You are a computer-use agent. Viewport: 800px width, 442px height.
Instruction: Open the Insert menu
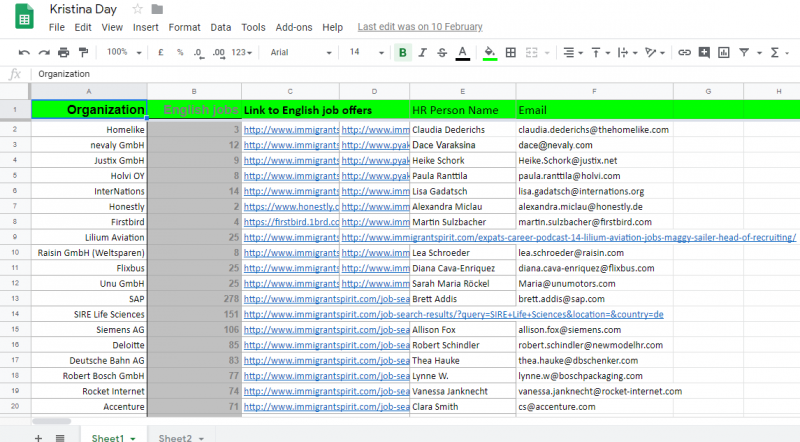145,27
